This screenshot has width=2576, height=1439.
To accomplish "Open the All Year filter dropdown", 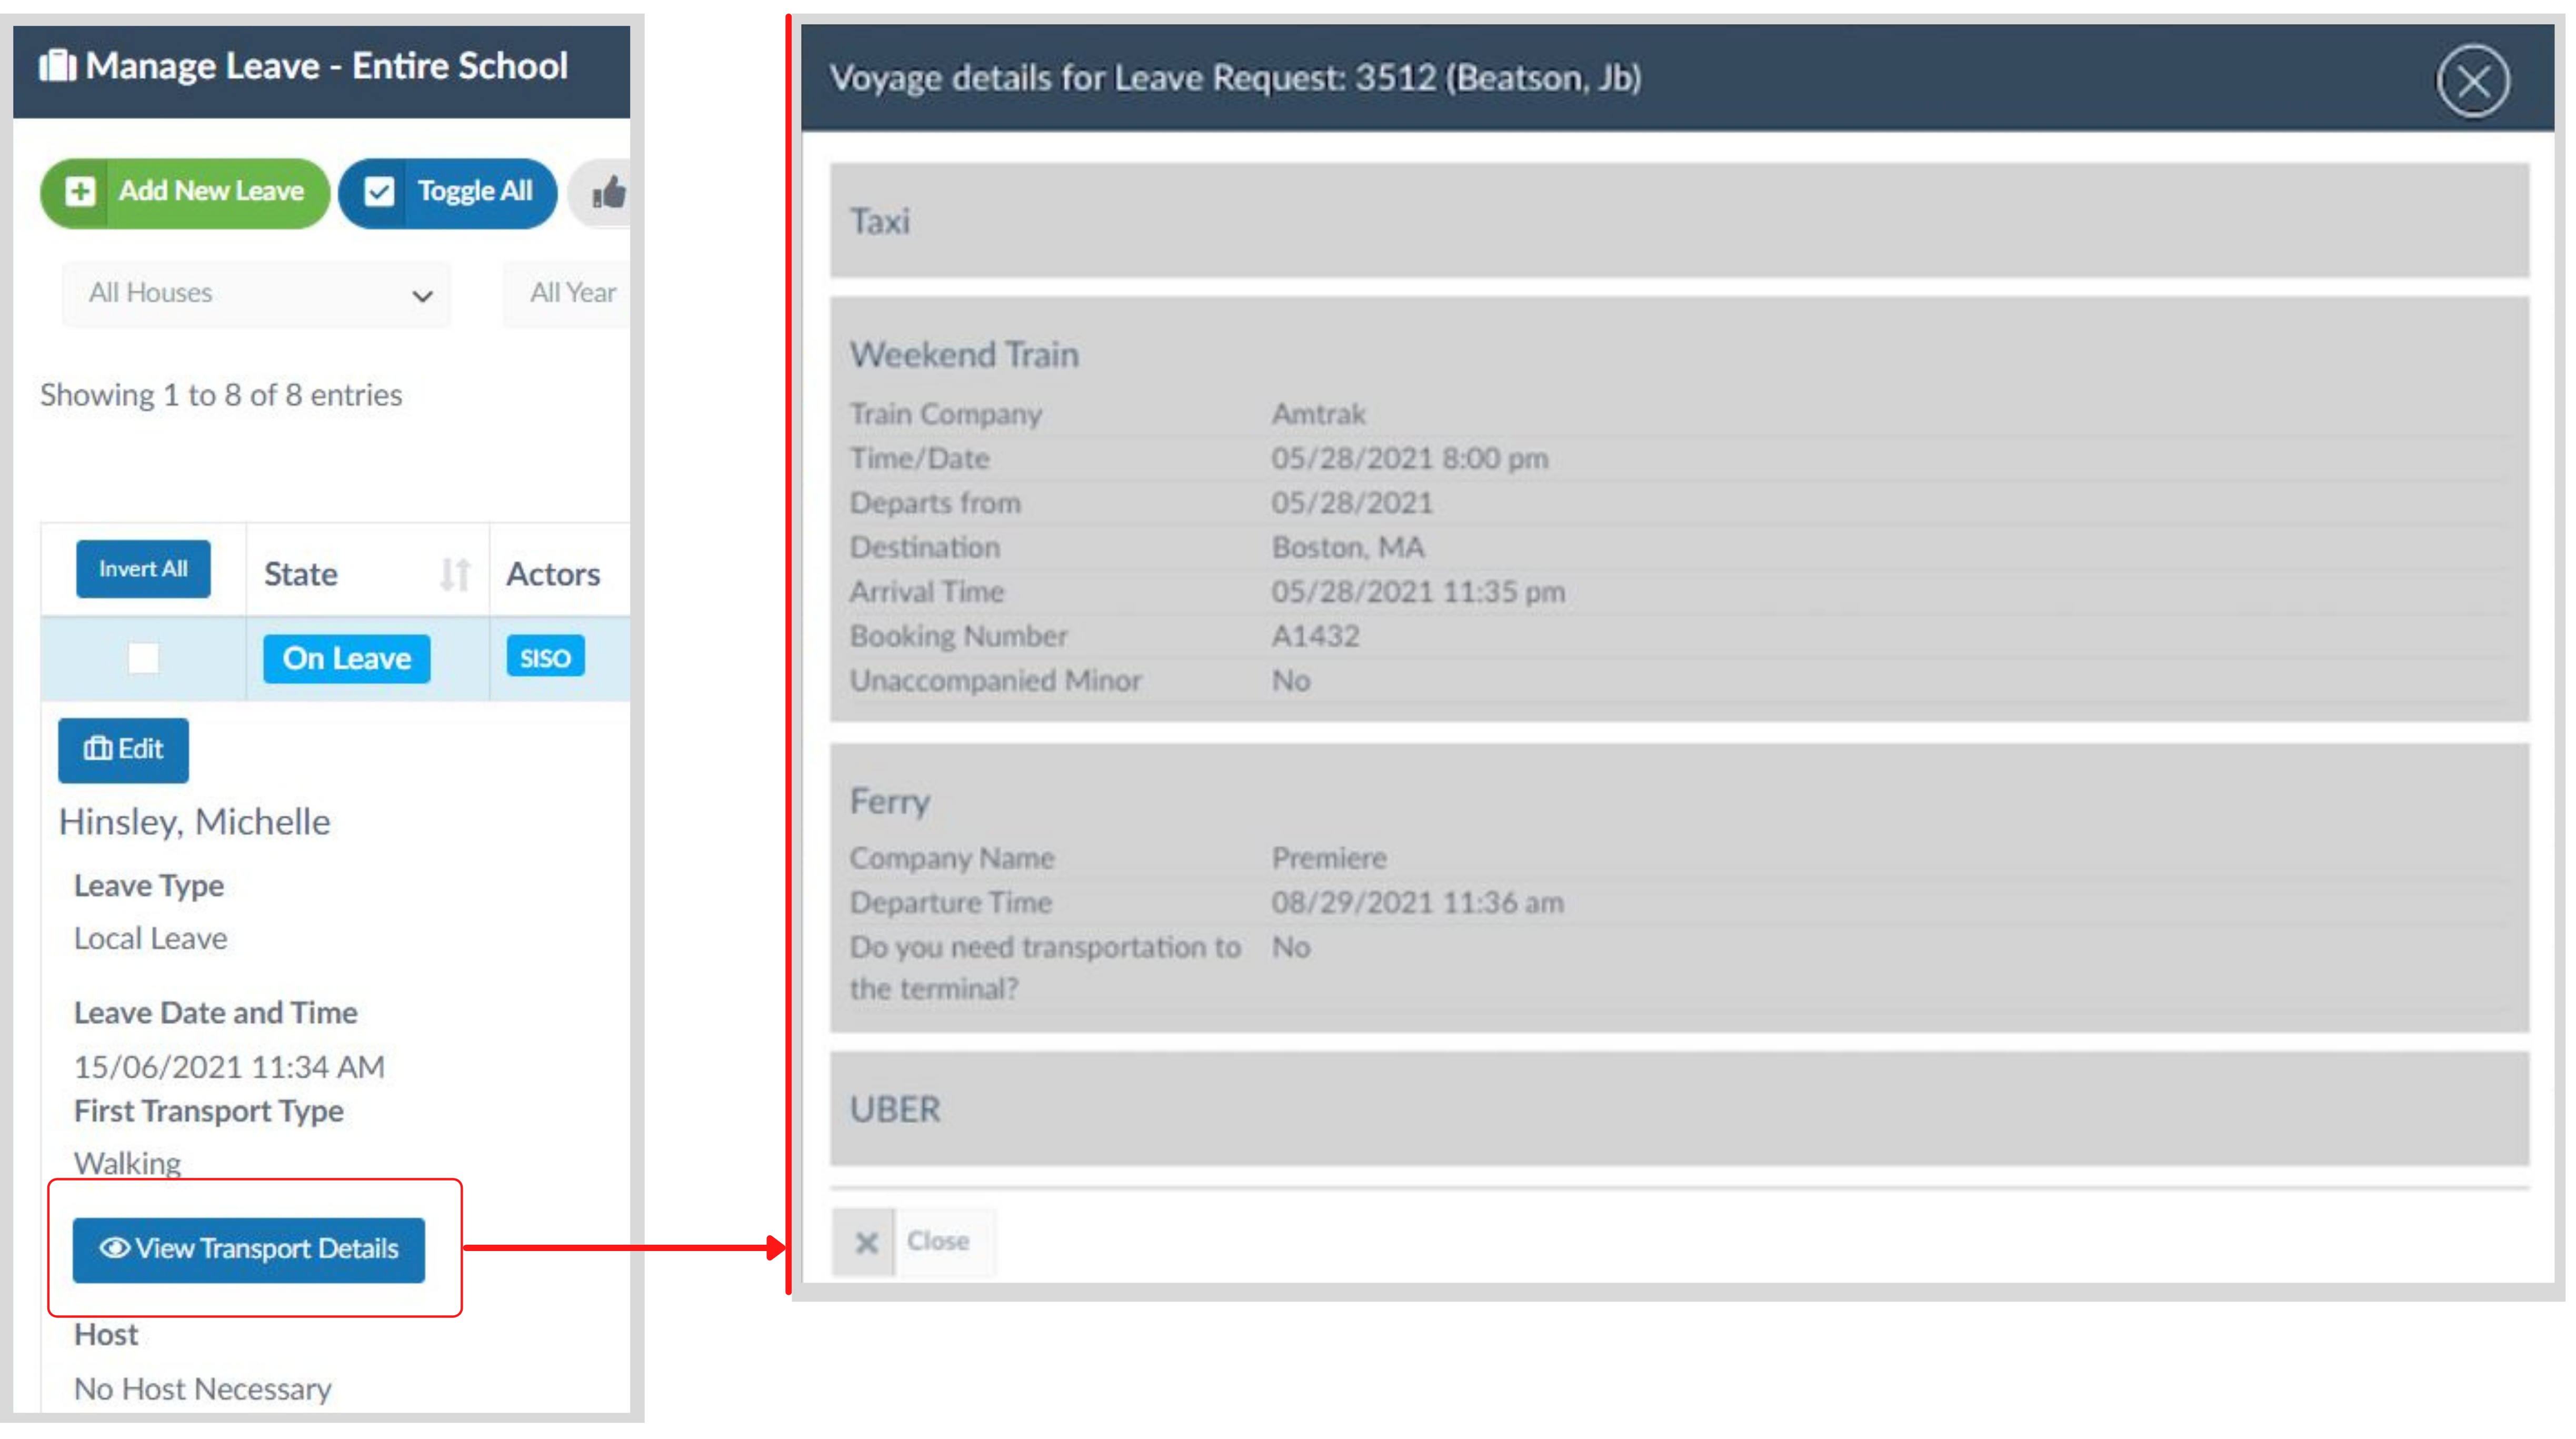I will click(x=572, y=294).
